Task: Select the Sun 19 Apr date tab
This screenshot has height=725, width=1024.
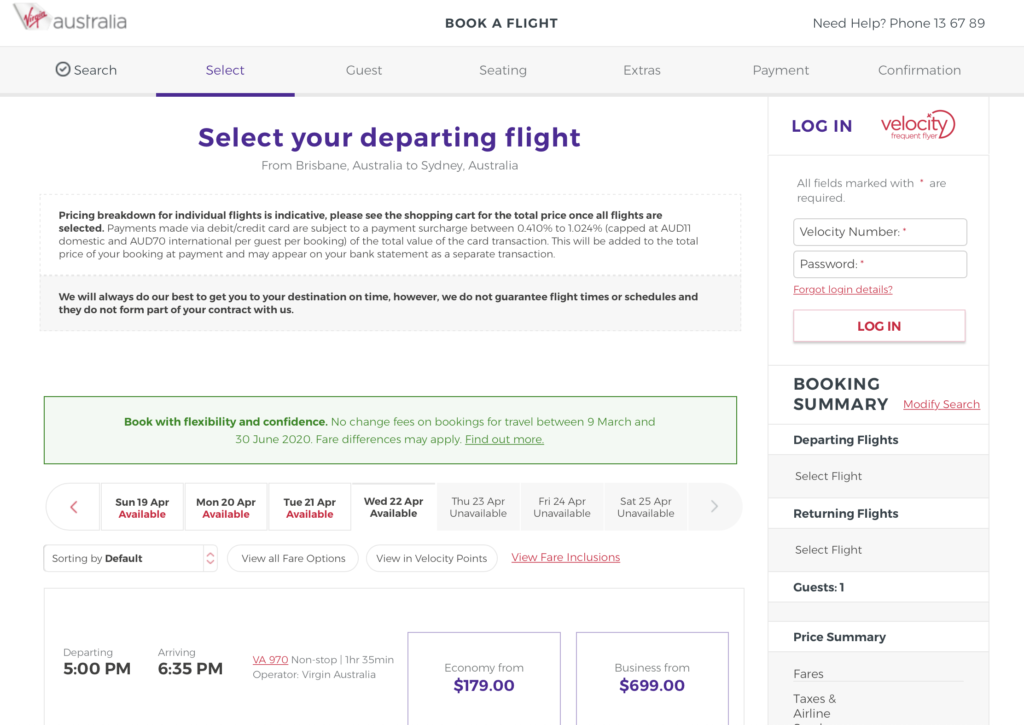Action: [x=142, y=508]
